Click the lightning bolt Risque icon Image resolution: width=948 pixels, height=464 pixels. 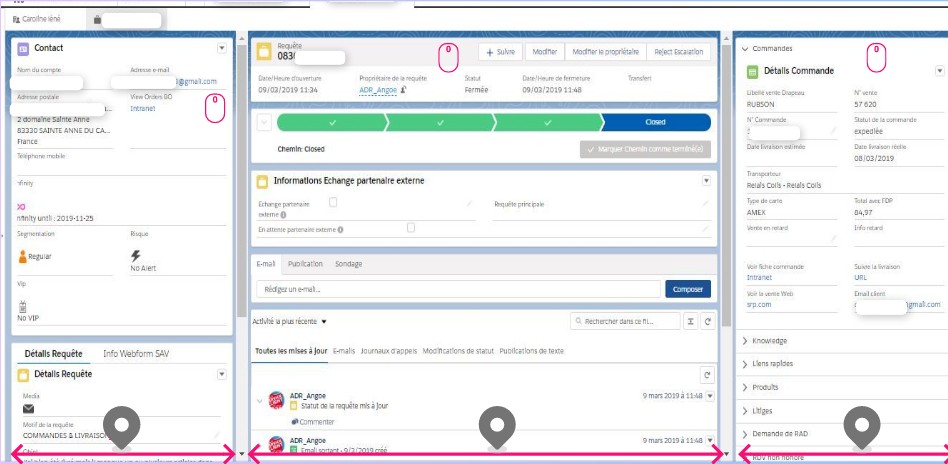[x=135, y=256]
